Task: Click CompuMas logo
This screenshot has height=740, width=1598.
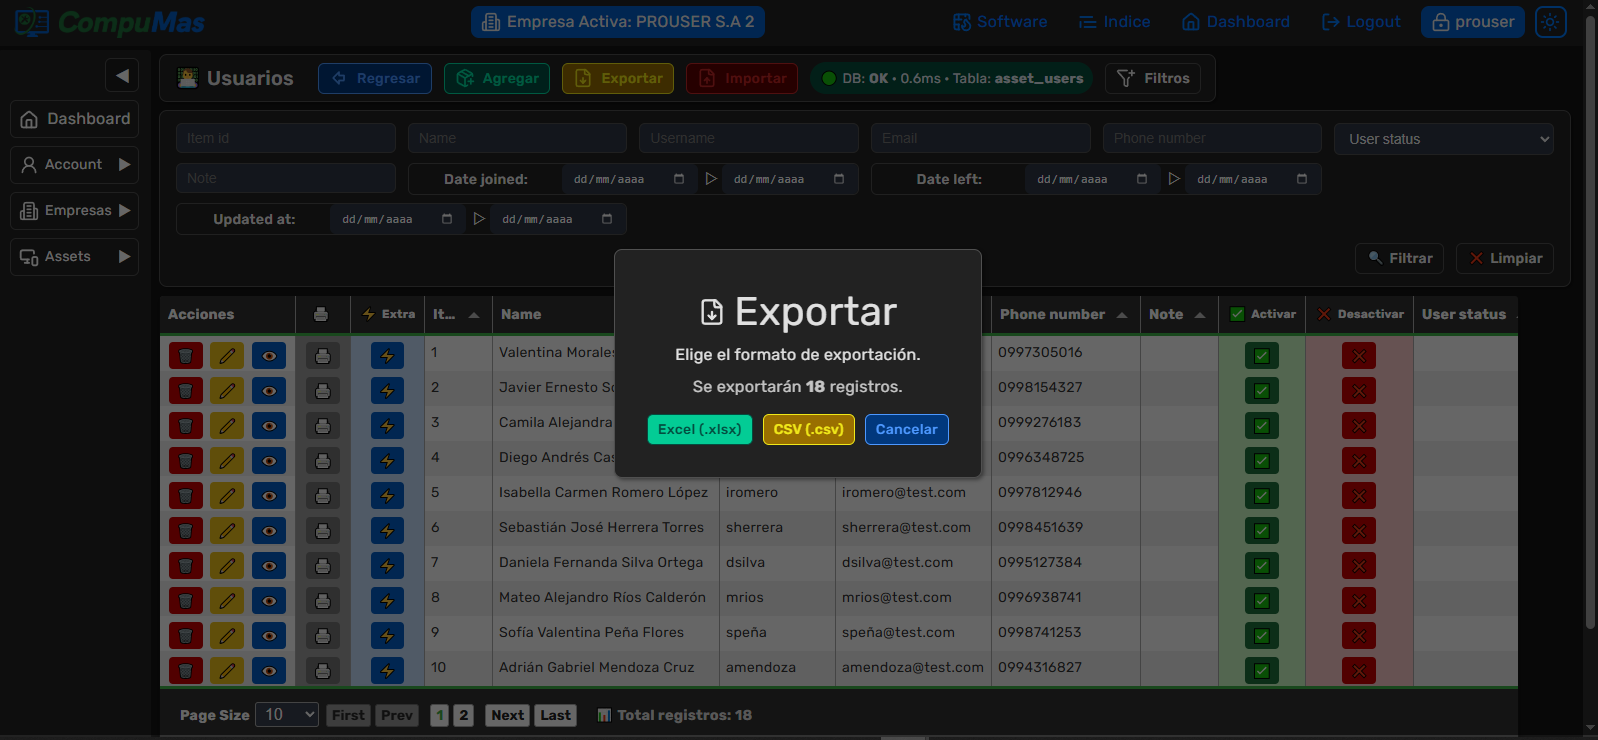Action: pos(110,22)
